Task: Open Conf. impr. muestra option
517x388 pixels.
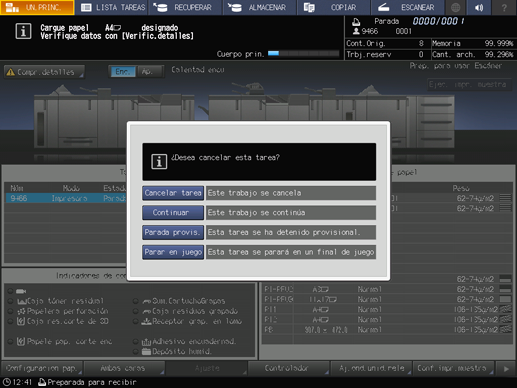Action: click(x=453, y=368)
